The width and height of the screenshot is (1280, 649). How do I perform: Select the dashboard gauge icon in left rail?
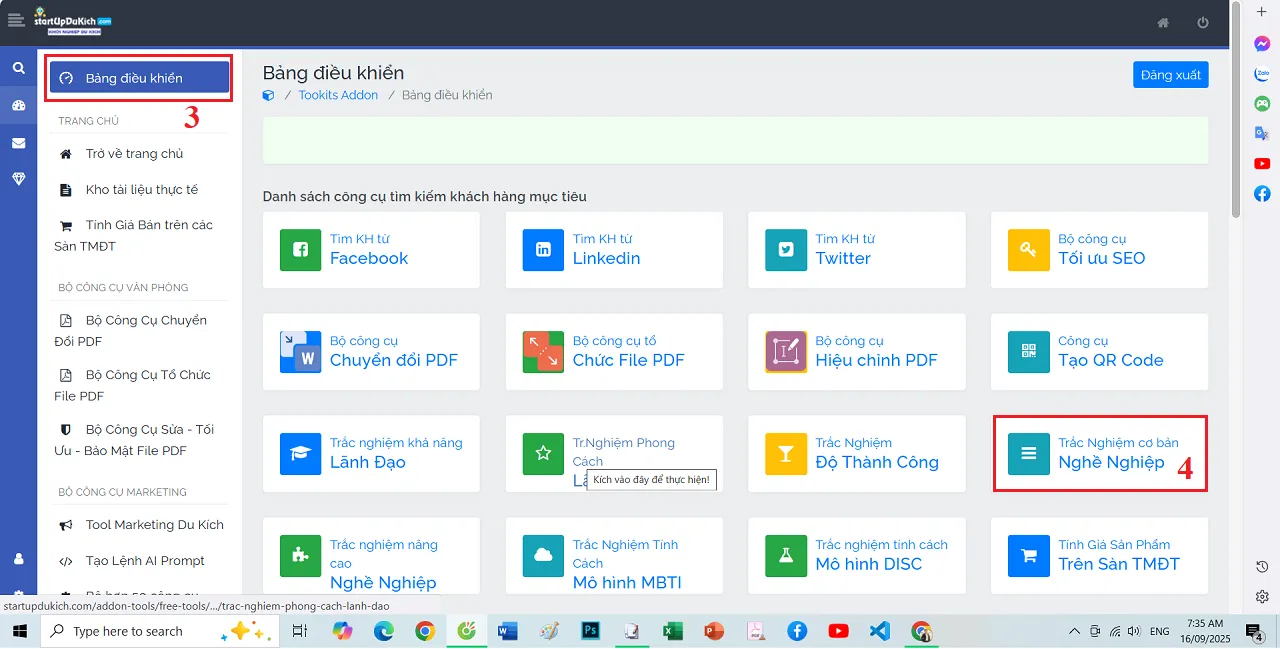coord(18,105)
